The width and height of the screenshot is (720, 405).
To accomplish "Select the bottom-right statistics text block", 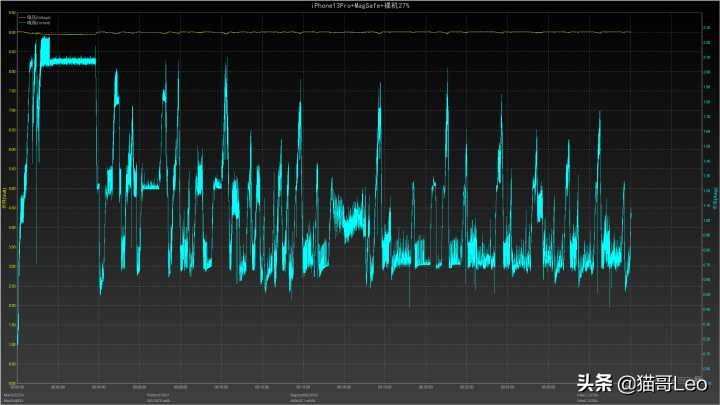I will 588,397.
